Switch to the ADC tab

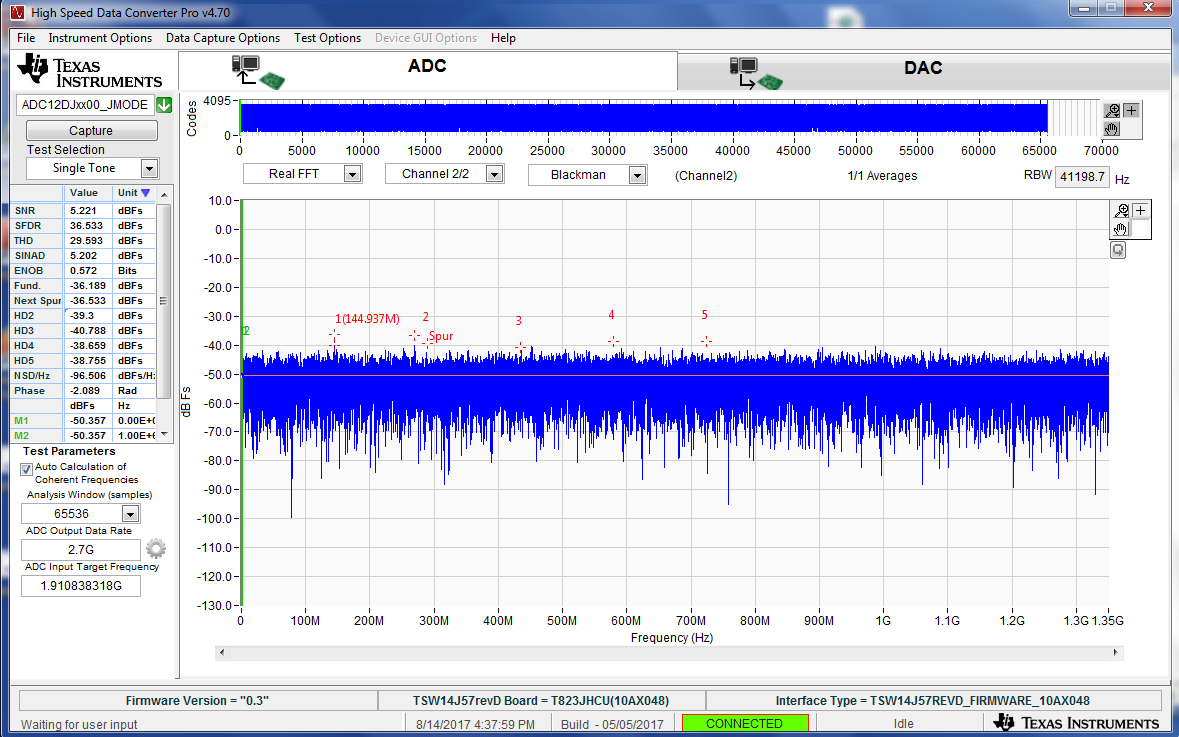[x=428, y=71]
